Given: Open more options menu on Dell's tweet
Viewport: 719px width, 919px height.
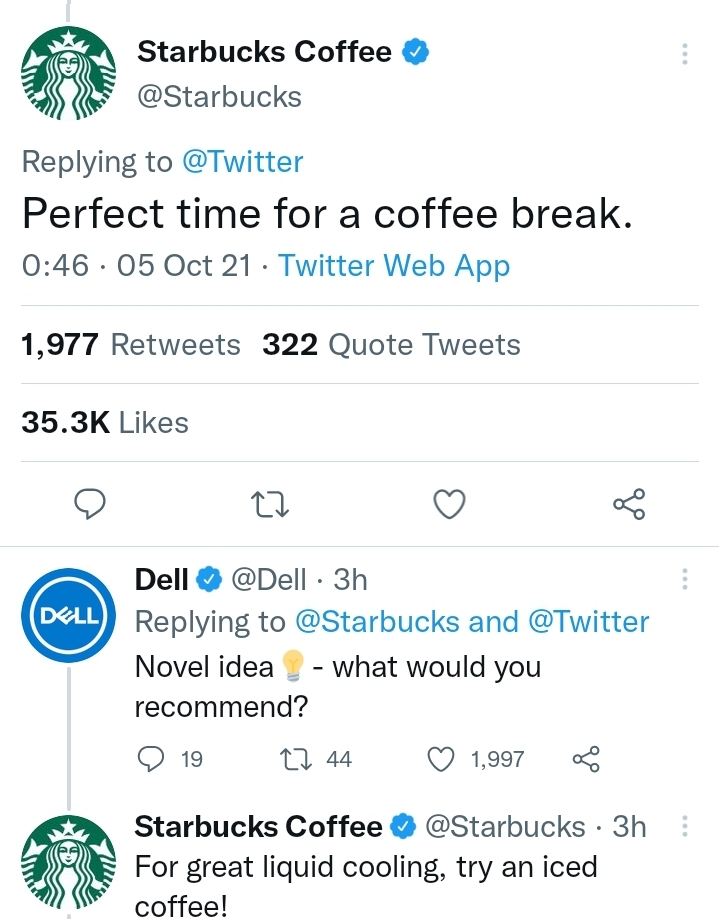Looking at the screenshot, I should [684, 579].
